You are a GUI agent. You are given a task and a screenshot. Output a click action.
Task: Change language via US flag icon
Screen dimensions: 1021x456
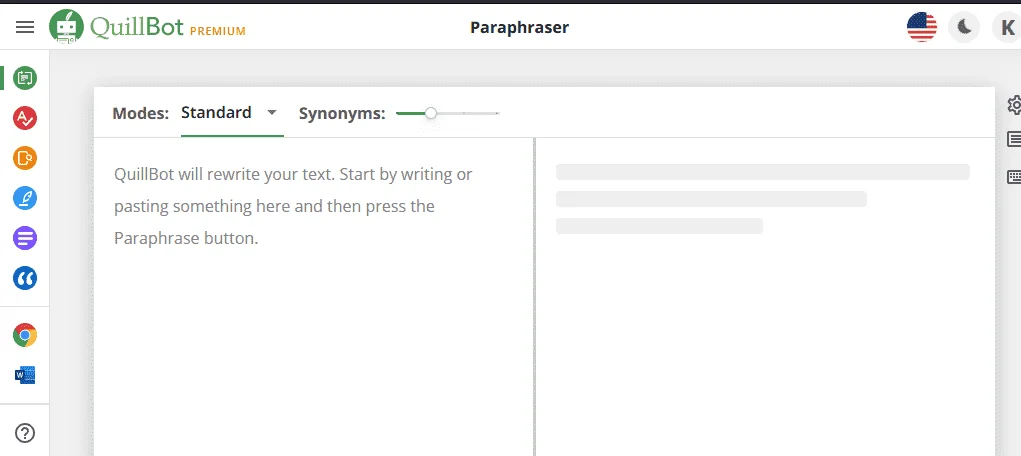(921, 27)
